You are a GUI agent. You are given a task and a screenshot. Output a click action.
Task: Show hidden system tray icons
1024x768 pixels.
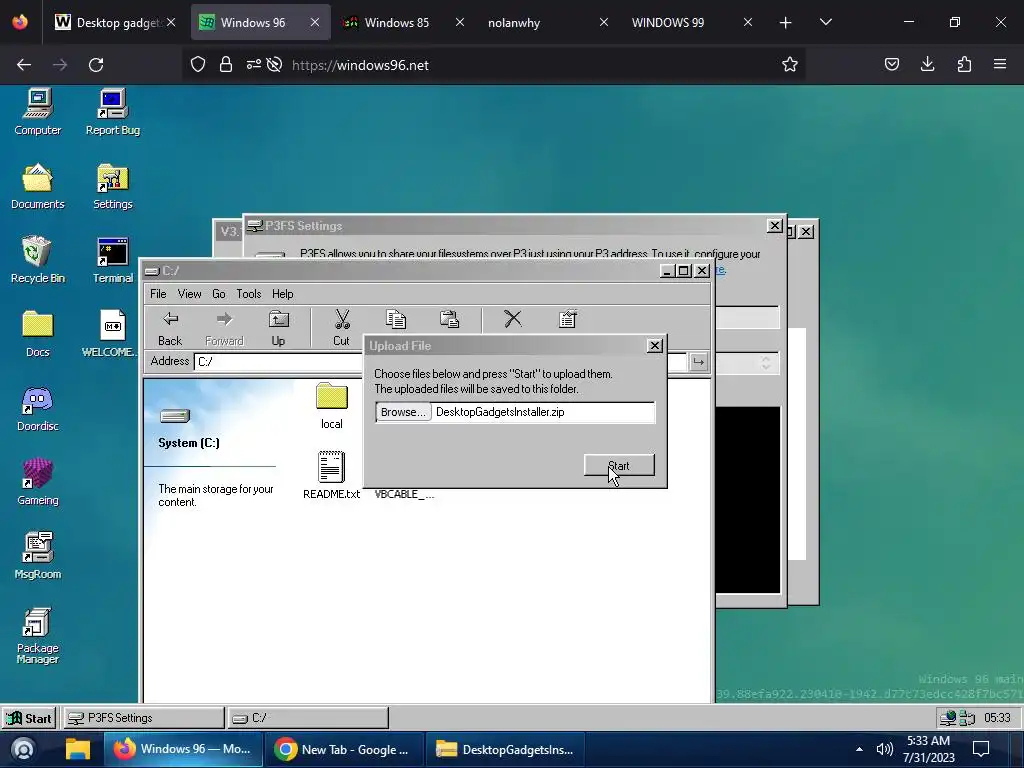click(x=859, y=749)
